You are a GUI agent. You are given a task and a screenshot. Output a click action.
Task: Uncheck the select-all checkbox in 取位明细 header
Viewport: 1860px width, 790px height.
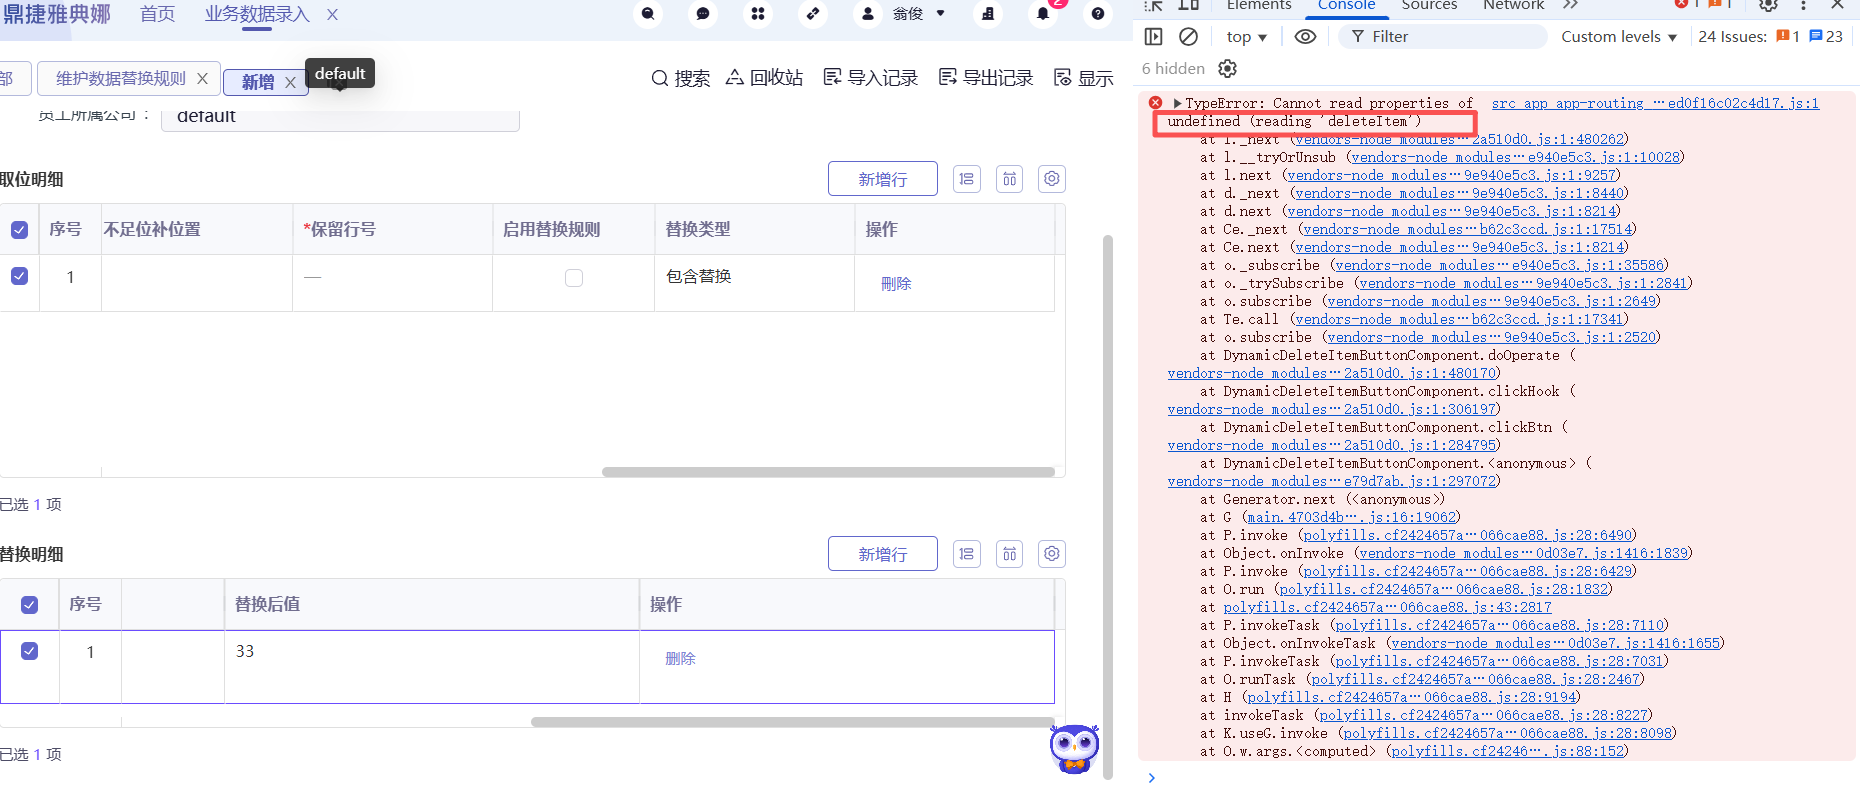coord(19,230)
